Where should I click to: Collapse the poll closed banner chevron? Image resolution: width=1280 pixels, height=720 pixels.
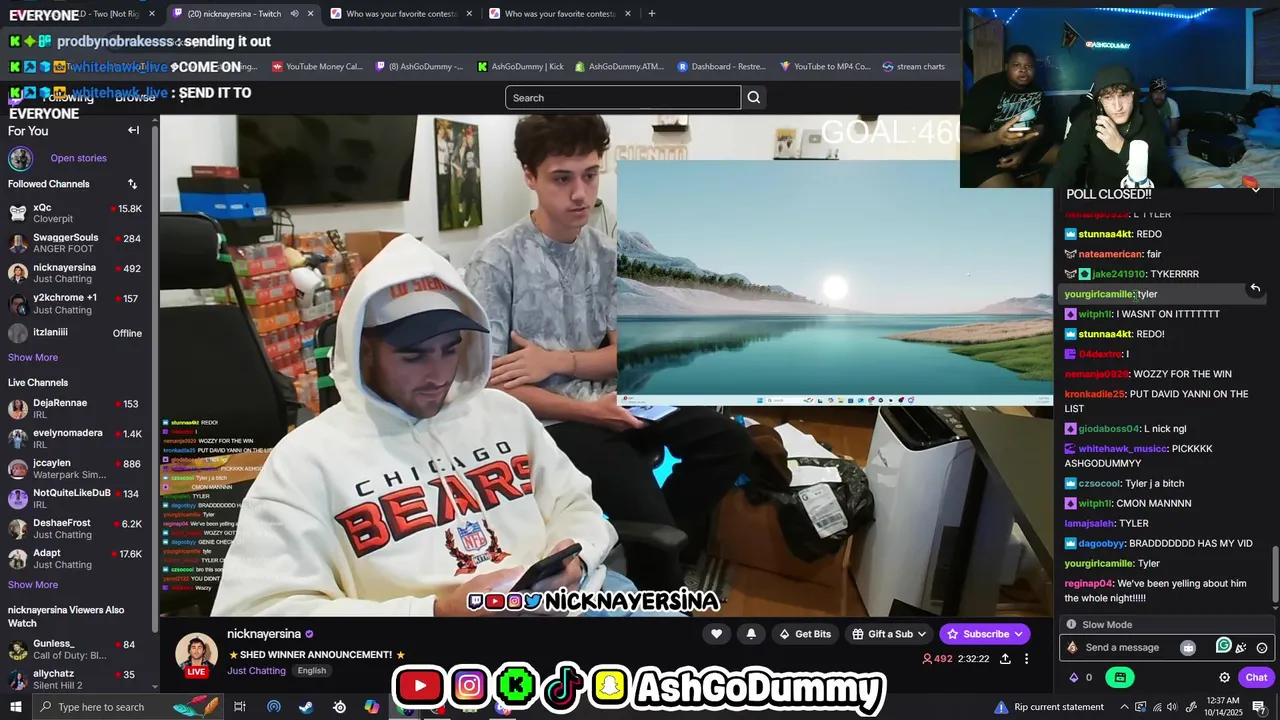click(1255, 191)
